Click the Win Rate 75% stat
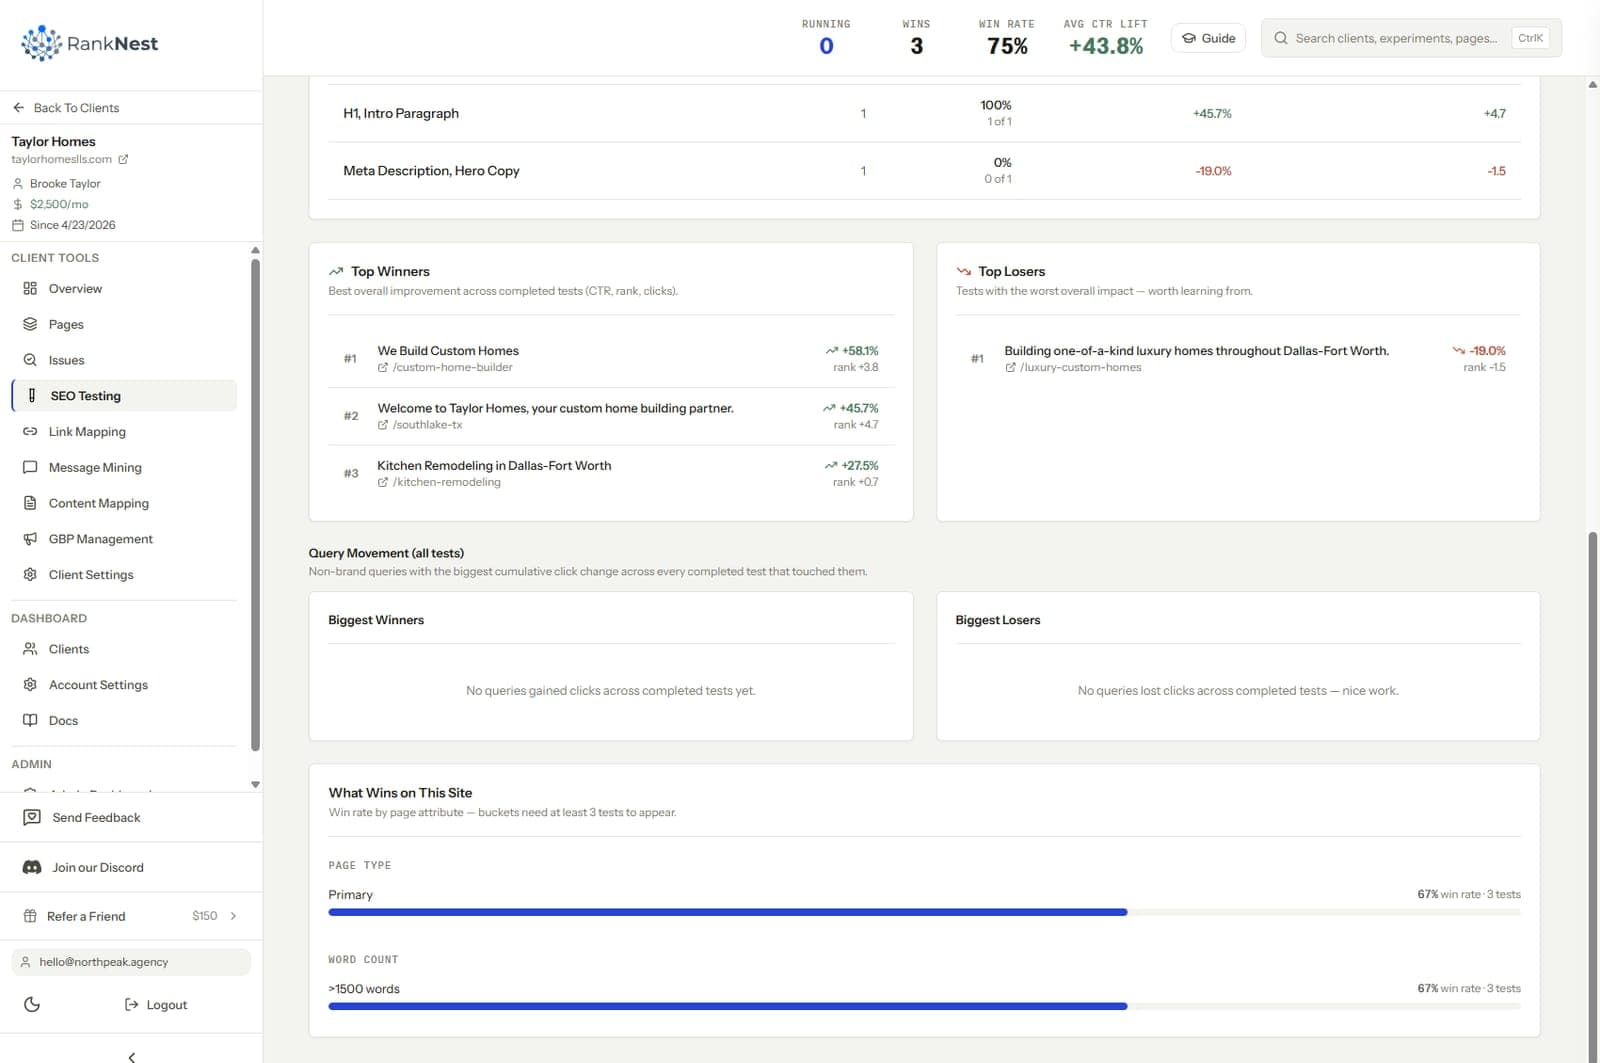Image resolution: width=1600 pixels, height=1063 pixels. coord(1007,38)
